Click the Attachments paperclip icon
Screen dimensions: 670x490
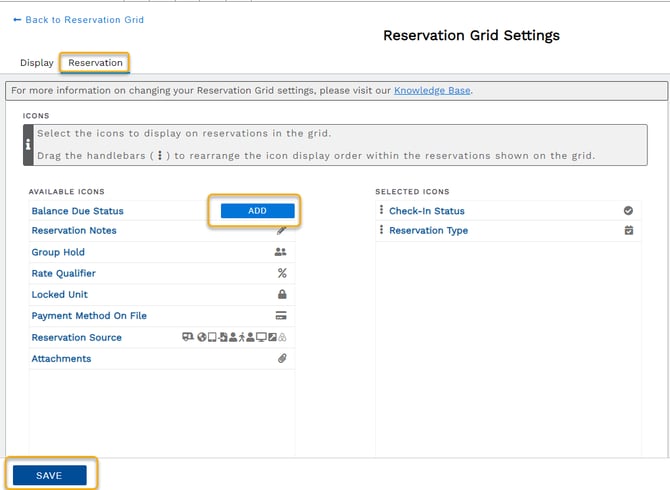282,359
